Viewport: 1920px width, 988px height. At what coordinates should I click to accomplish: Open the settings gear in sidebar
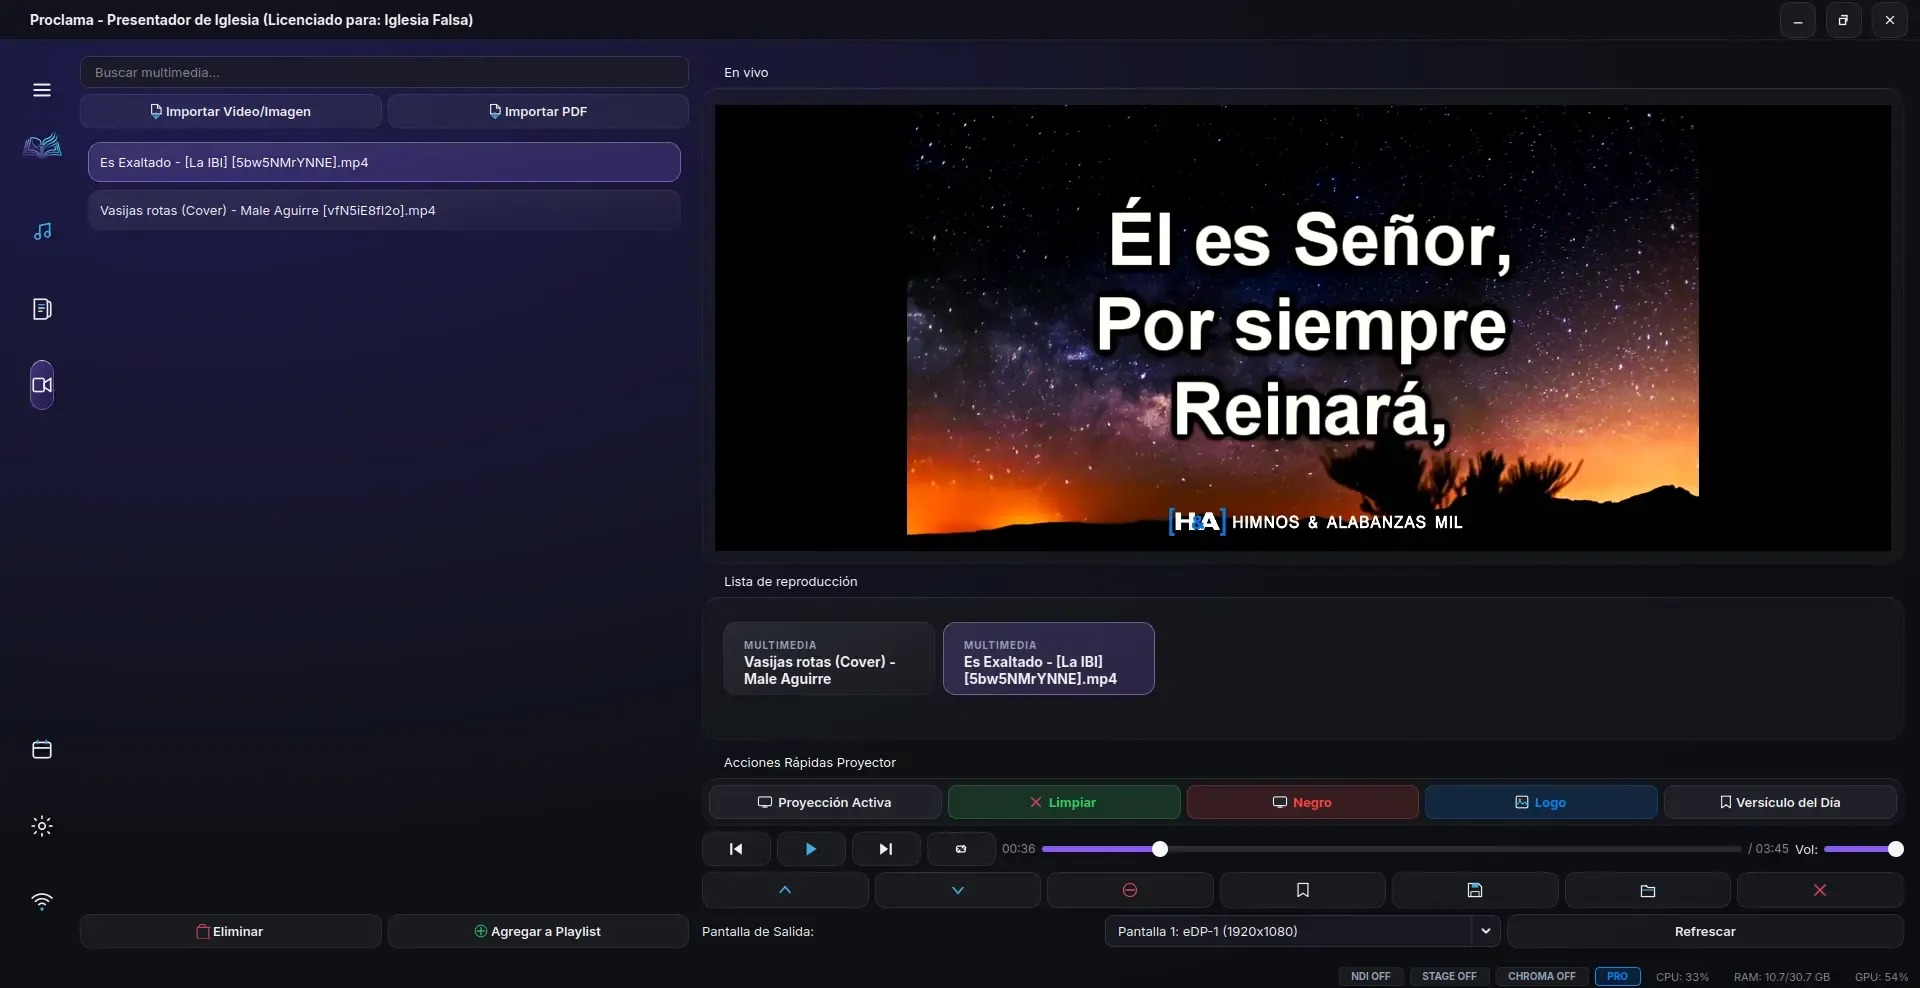coord(42,826)
